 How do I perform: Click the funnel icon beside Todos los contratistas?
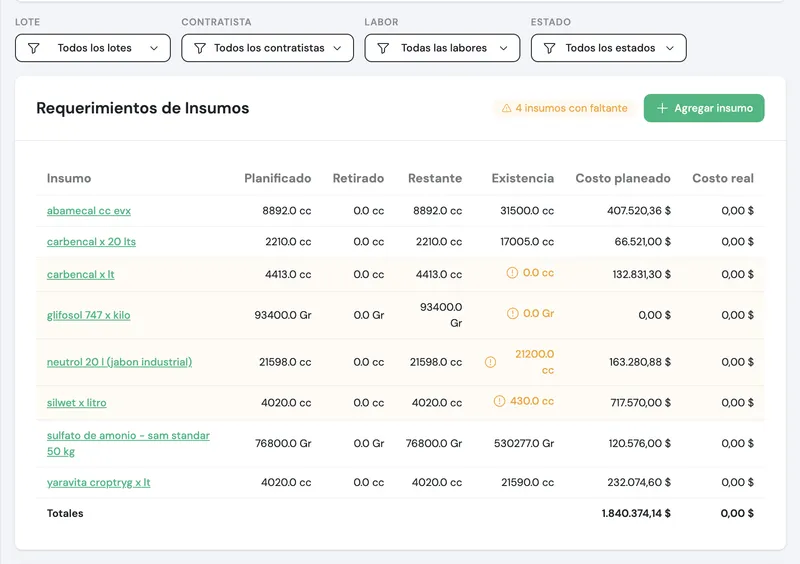(200, 48)
